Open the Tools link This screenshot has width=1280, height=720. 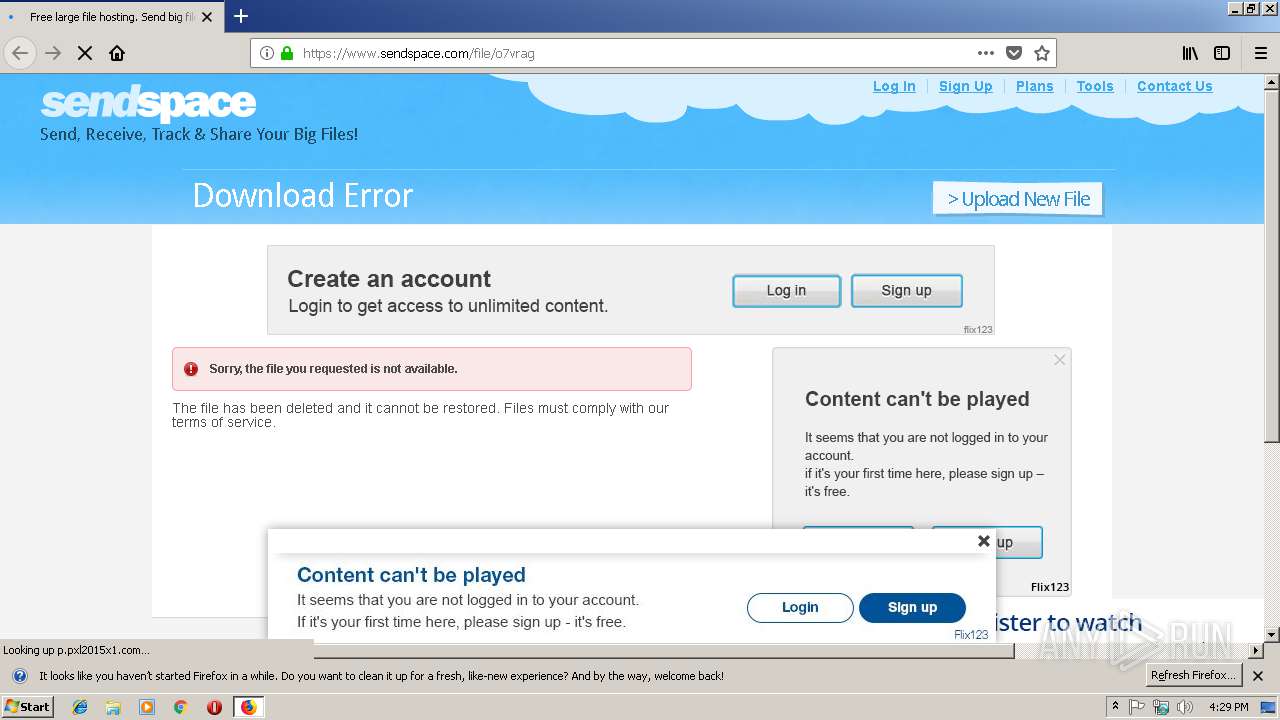1095,86
